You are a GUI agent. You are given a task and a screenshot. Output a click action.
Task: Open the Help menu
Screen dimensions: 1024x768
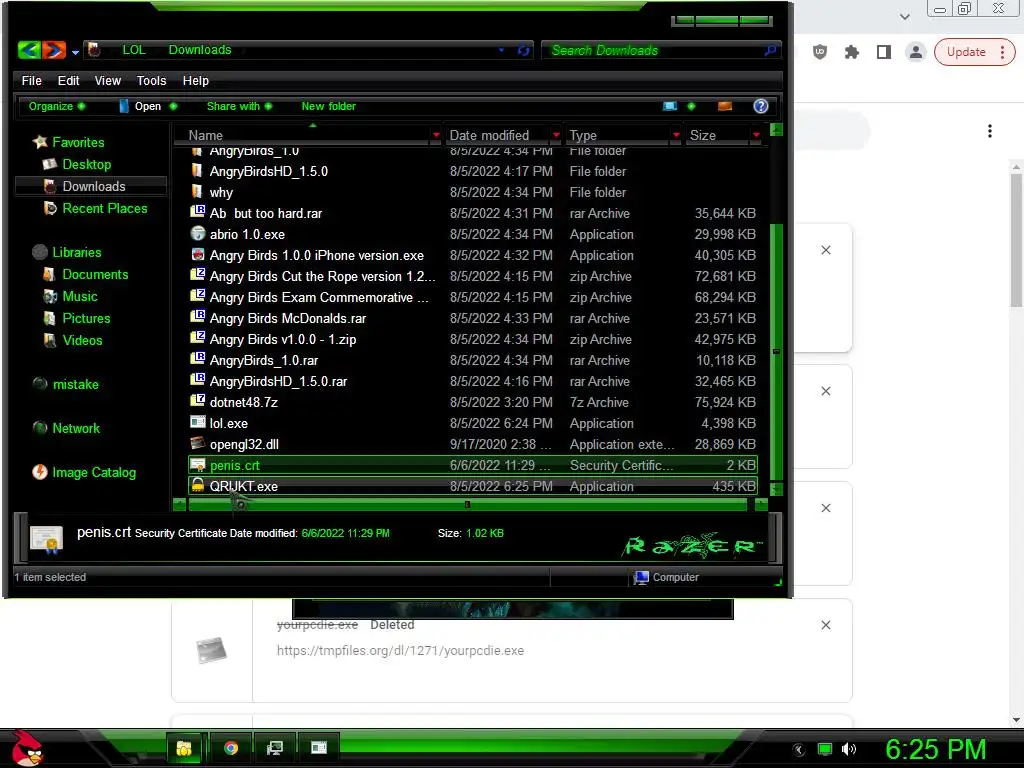[x=195, y=80]
